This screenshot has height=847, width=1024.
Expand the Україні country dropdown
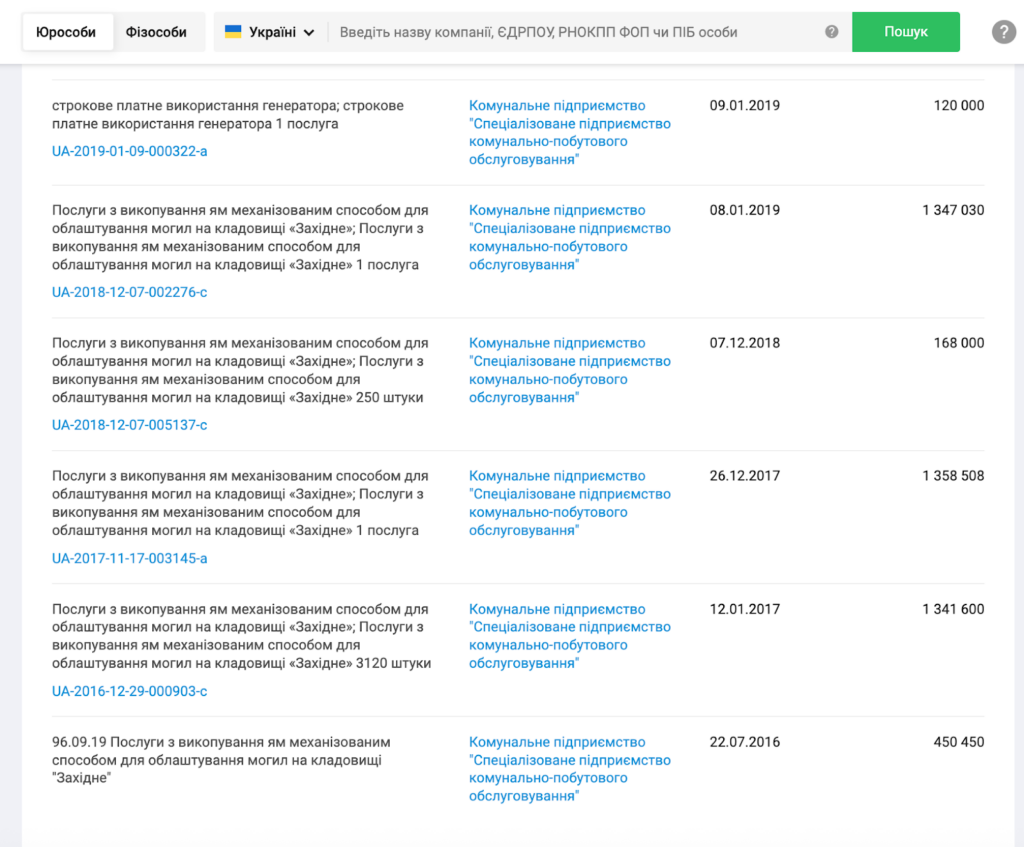(270, 32)
